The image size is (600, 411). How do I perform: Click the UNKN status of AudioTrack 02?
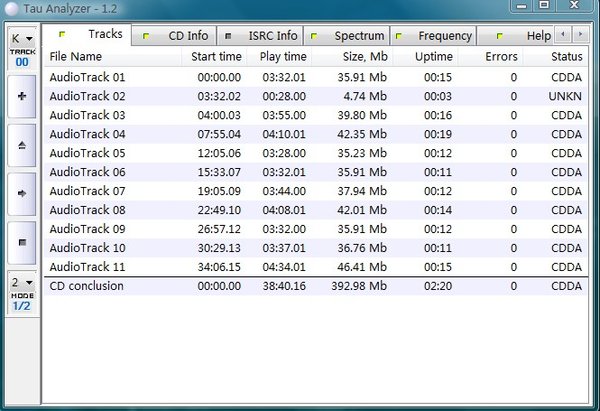pos(565,96)
